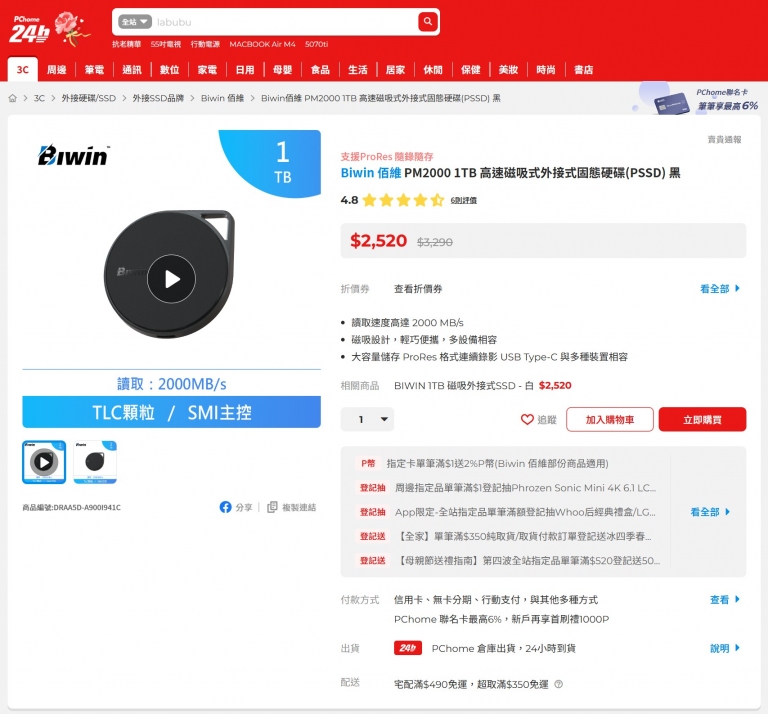Go to the 外接硬碟/SSD breadcrumb link

pyautogui.click(x=89, y=98)
